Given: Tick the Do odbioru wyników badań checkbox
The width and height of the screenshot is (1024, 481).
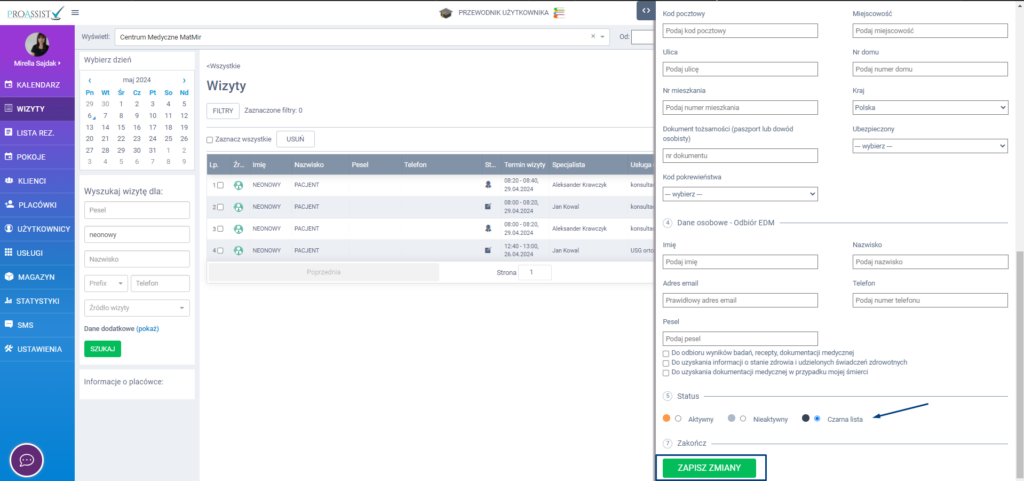Looking at the screenshot, I should (666, 353).
